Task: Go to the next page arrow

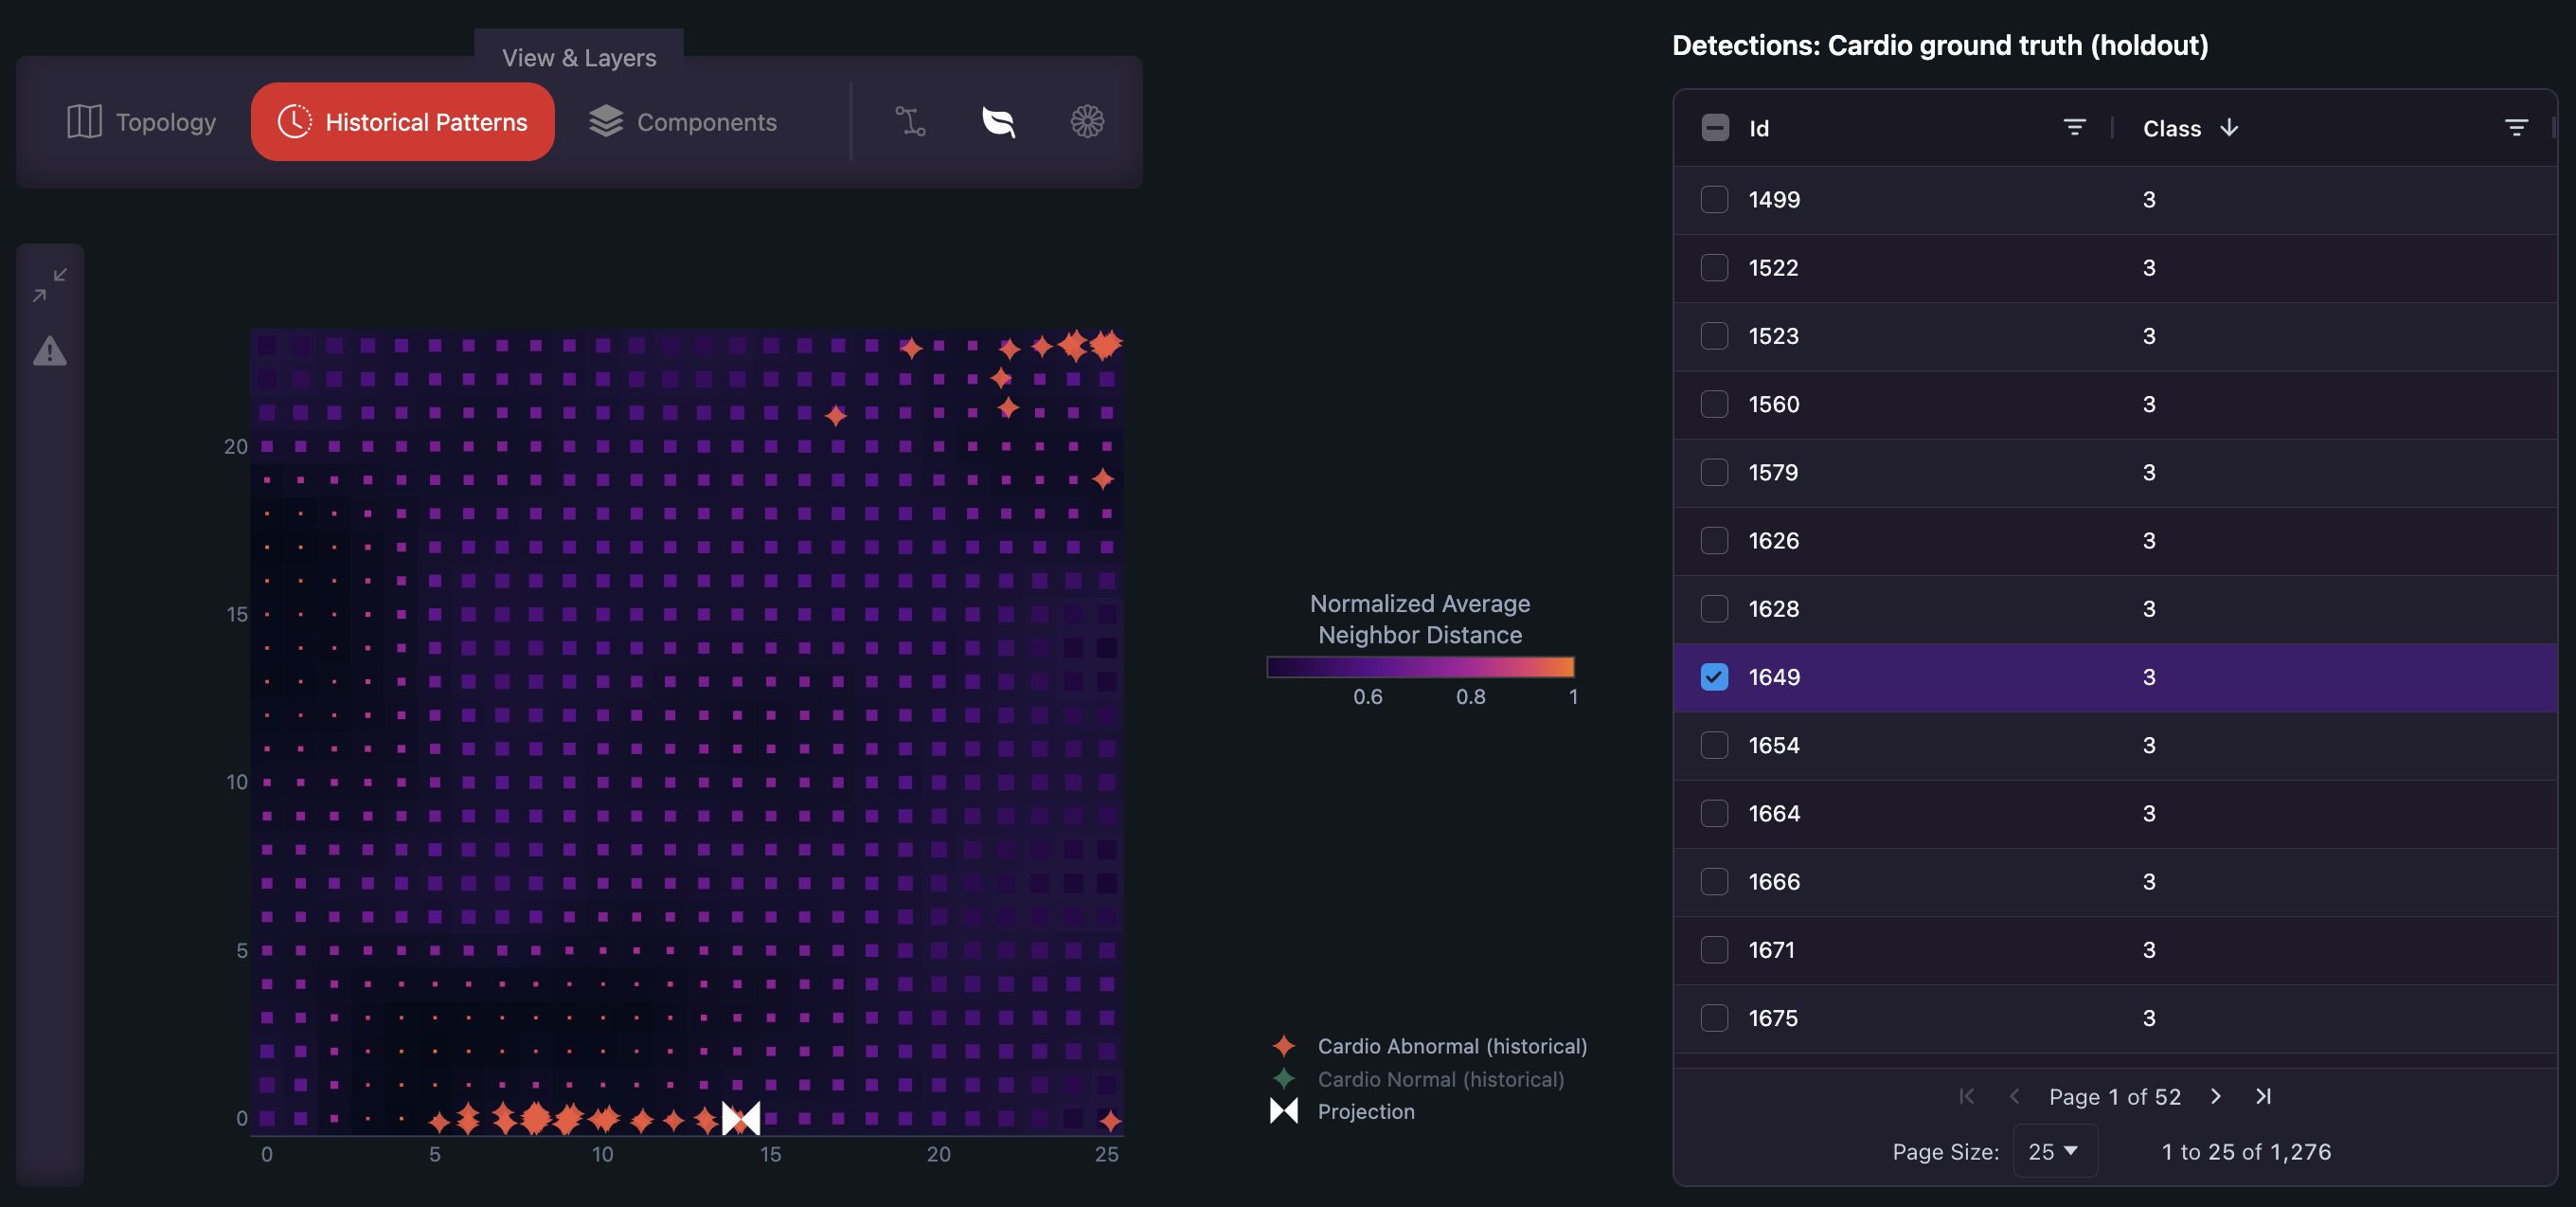Action: tap(2215, 1096)
